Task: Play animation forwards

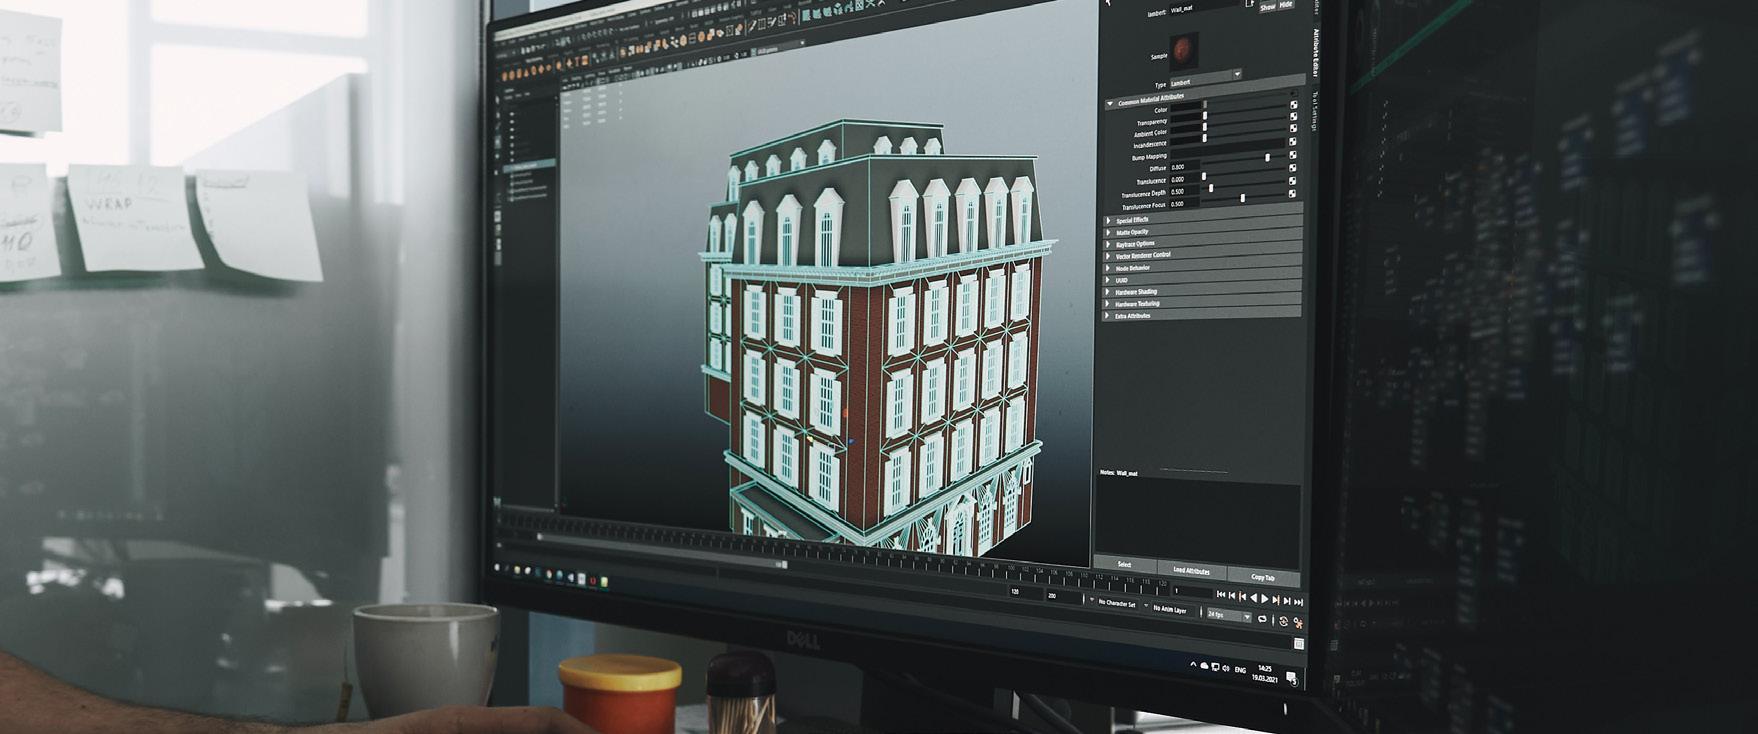Action: tap(1264, 599)
